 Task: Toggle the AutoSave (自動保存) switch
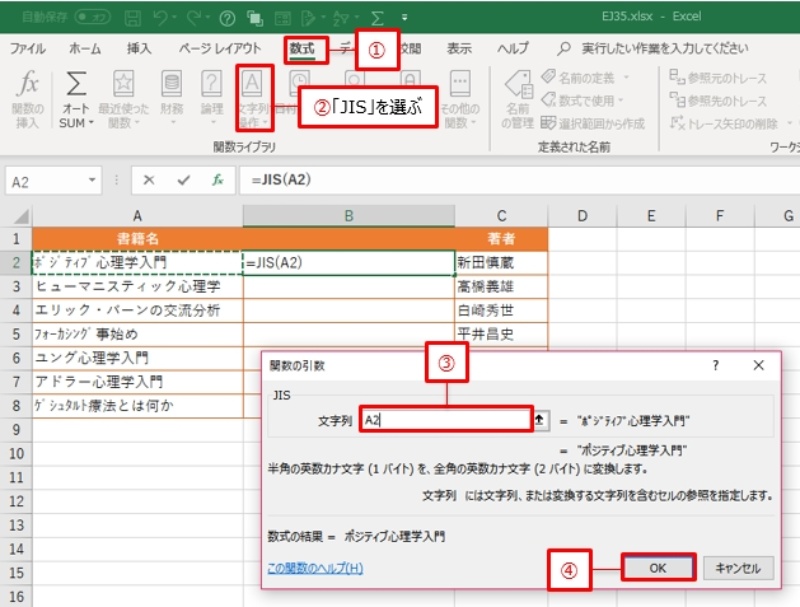92,17
